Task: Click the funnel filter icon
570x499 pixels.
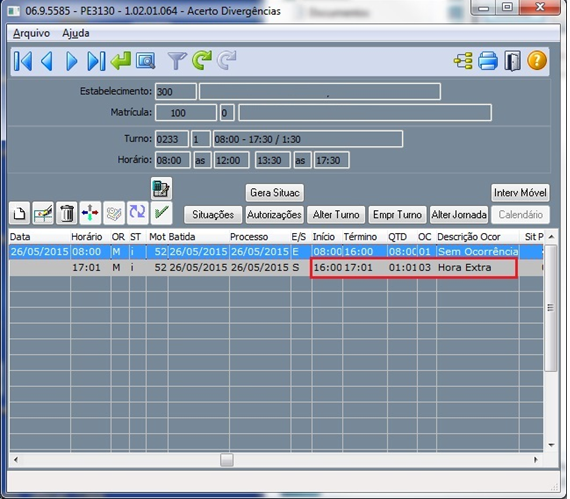Action: 177,61
